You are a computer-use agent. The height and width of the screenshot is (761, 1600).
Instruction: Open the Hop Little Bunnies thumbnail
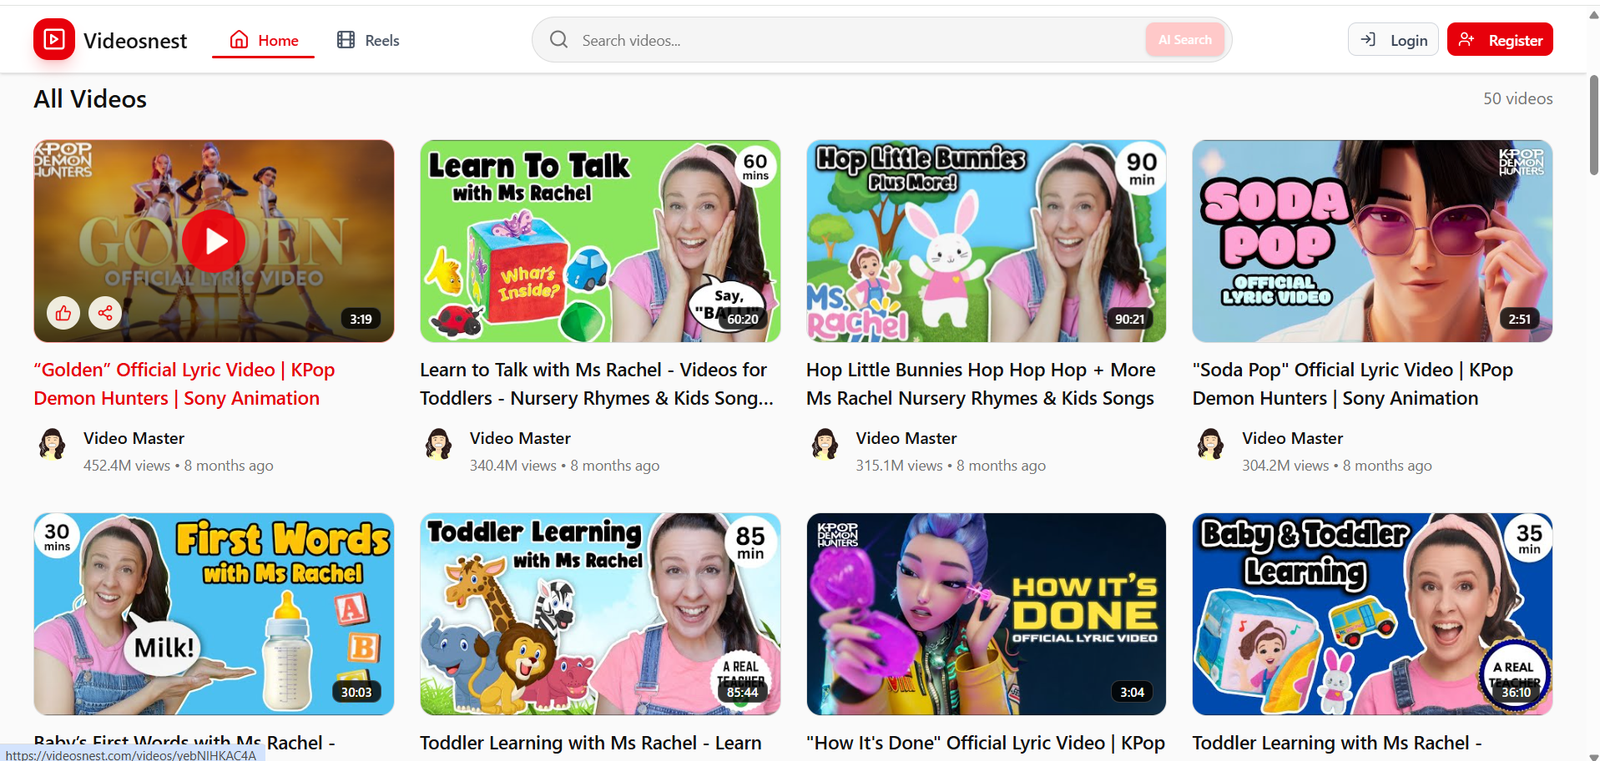click(986, 241)
